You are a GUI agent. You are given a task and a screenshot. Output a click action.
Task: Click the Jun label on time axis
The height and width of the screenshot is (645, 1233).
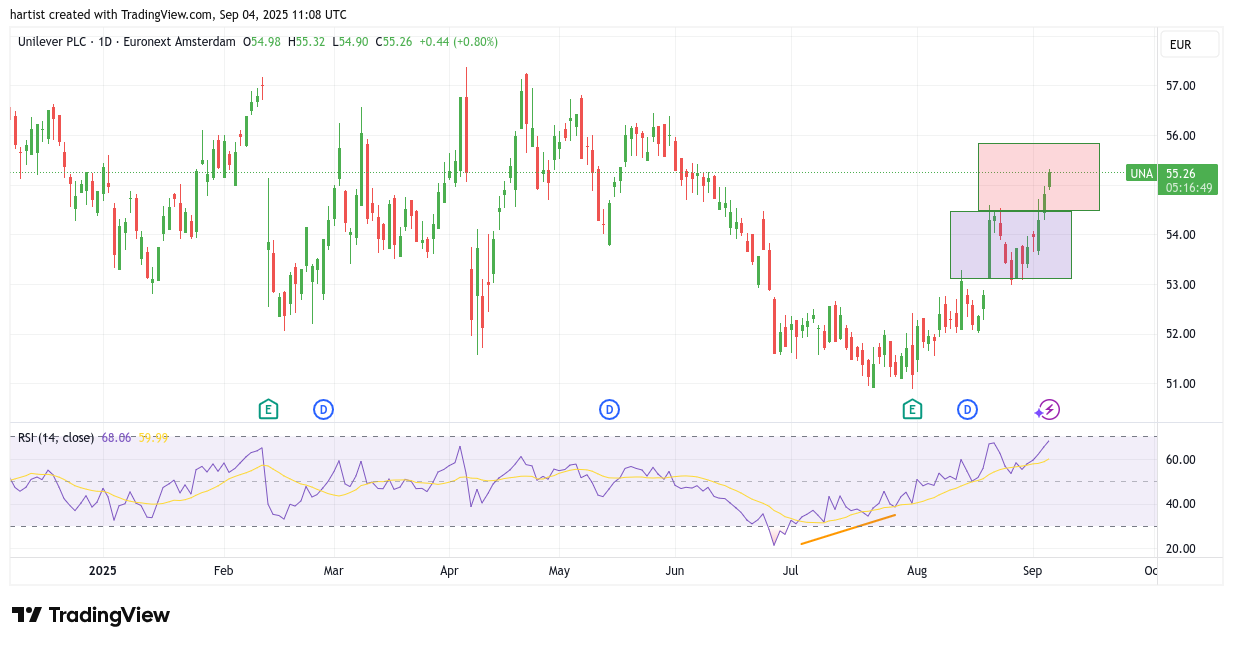[x=674, y=571]
